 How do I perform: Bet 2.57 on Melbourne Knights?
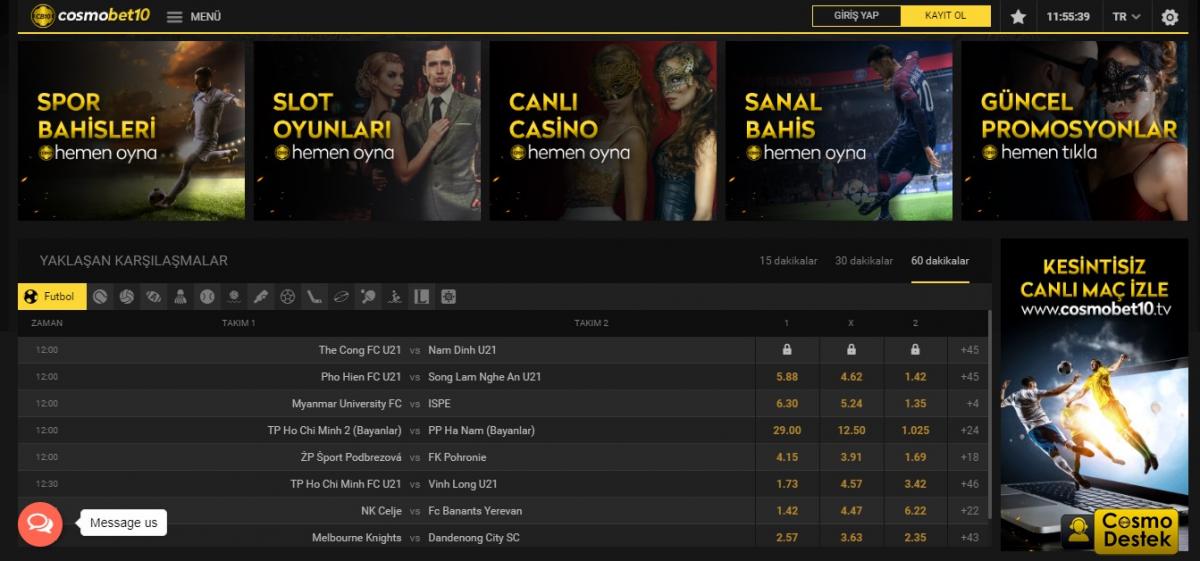(x=787, y=538)
